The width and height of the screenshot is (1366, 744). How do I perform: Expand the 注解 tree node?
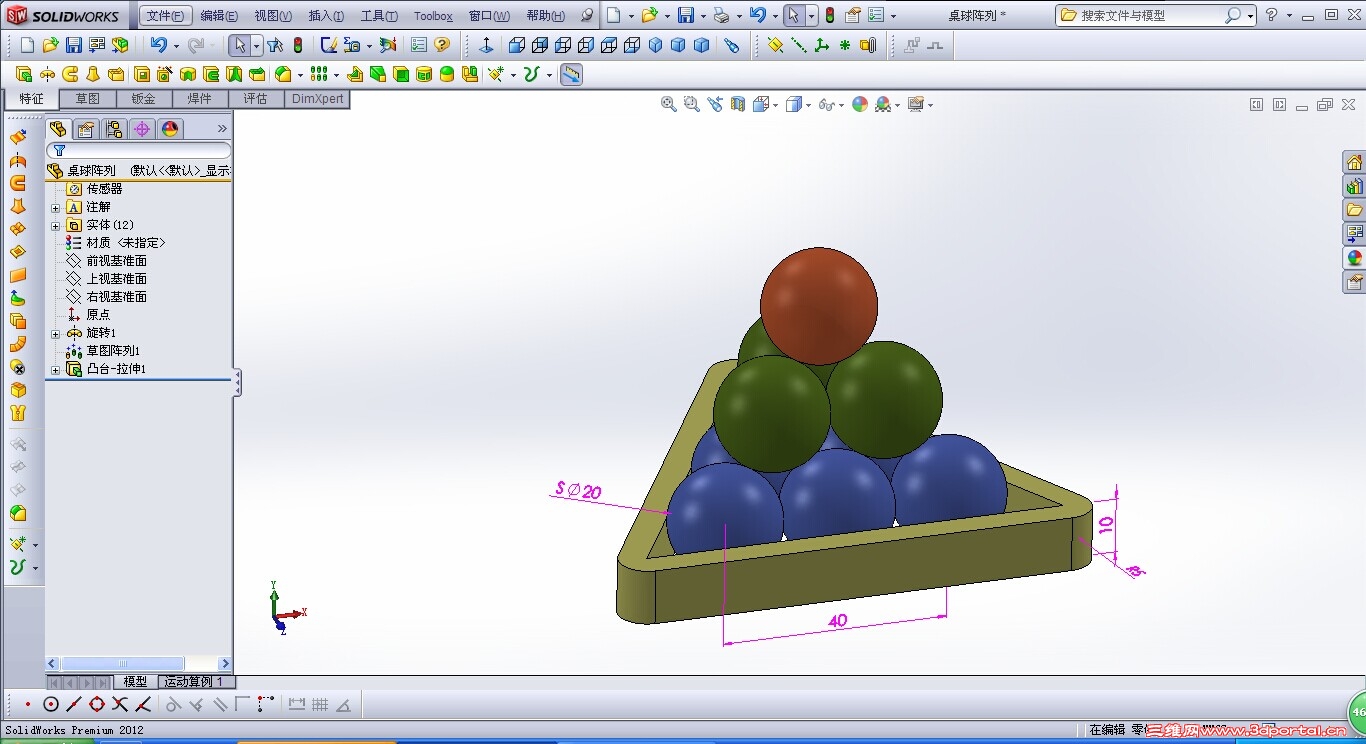[x=56, y=208]
